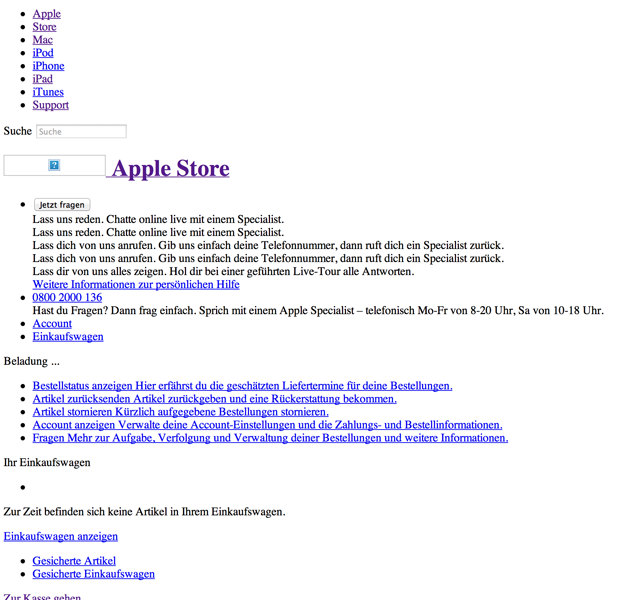Click the Zur Kasse gehen link
The image size is (642, 600).
(x=42, y=596)
